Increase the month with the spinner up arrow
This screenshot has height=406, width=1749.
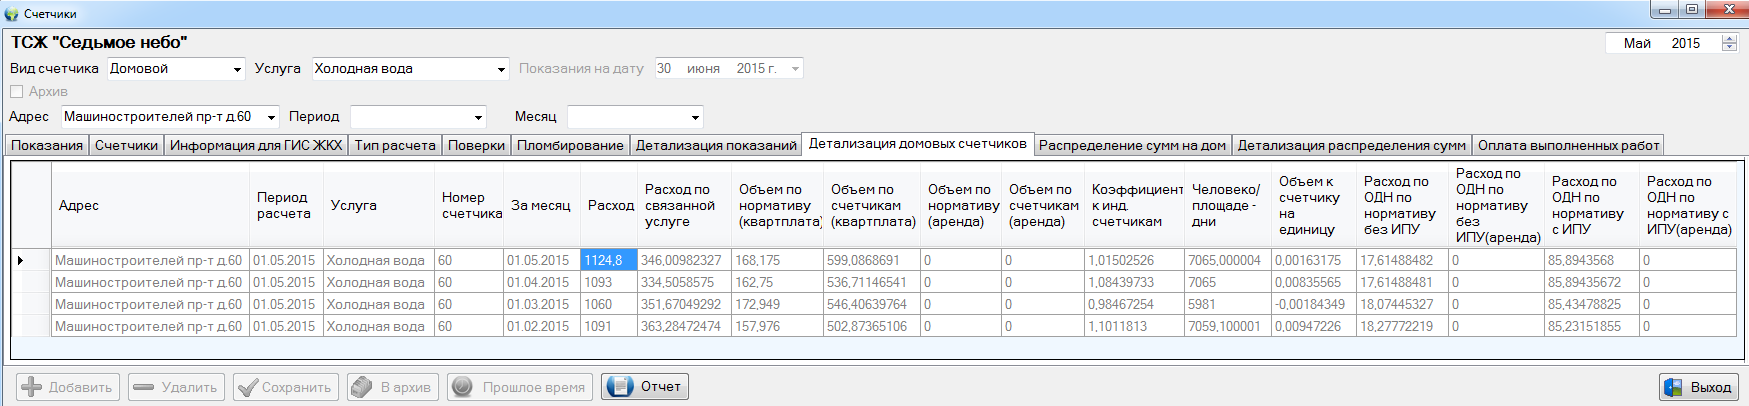pyautogui.click(x=1729, y=39)
